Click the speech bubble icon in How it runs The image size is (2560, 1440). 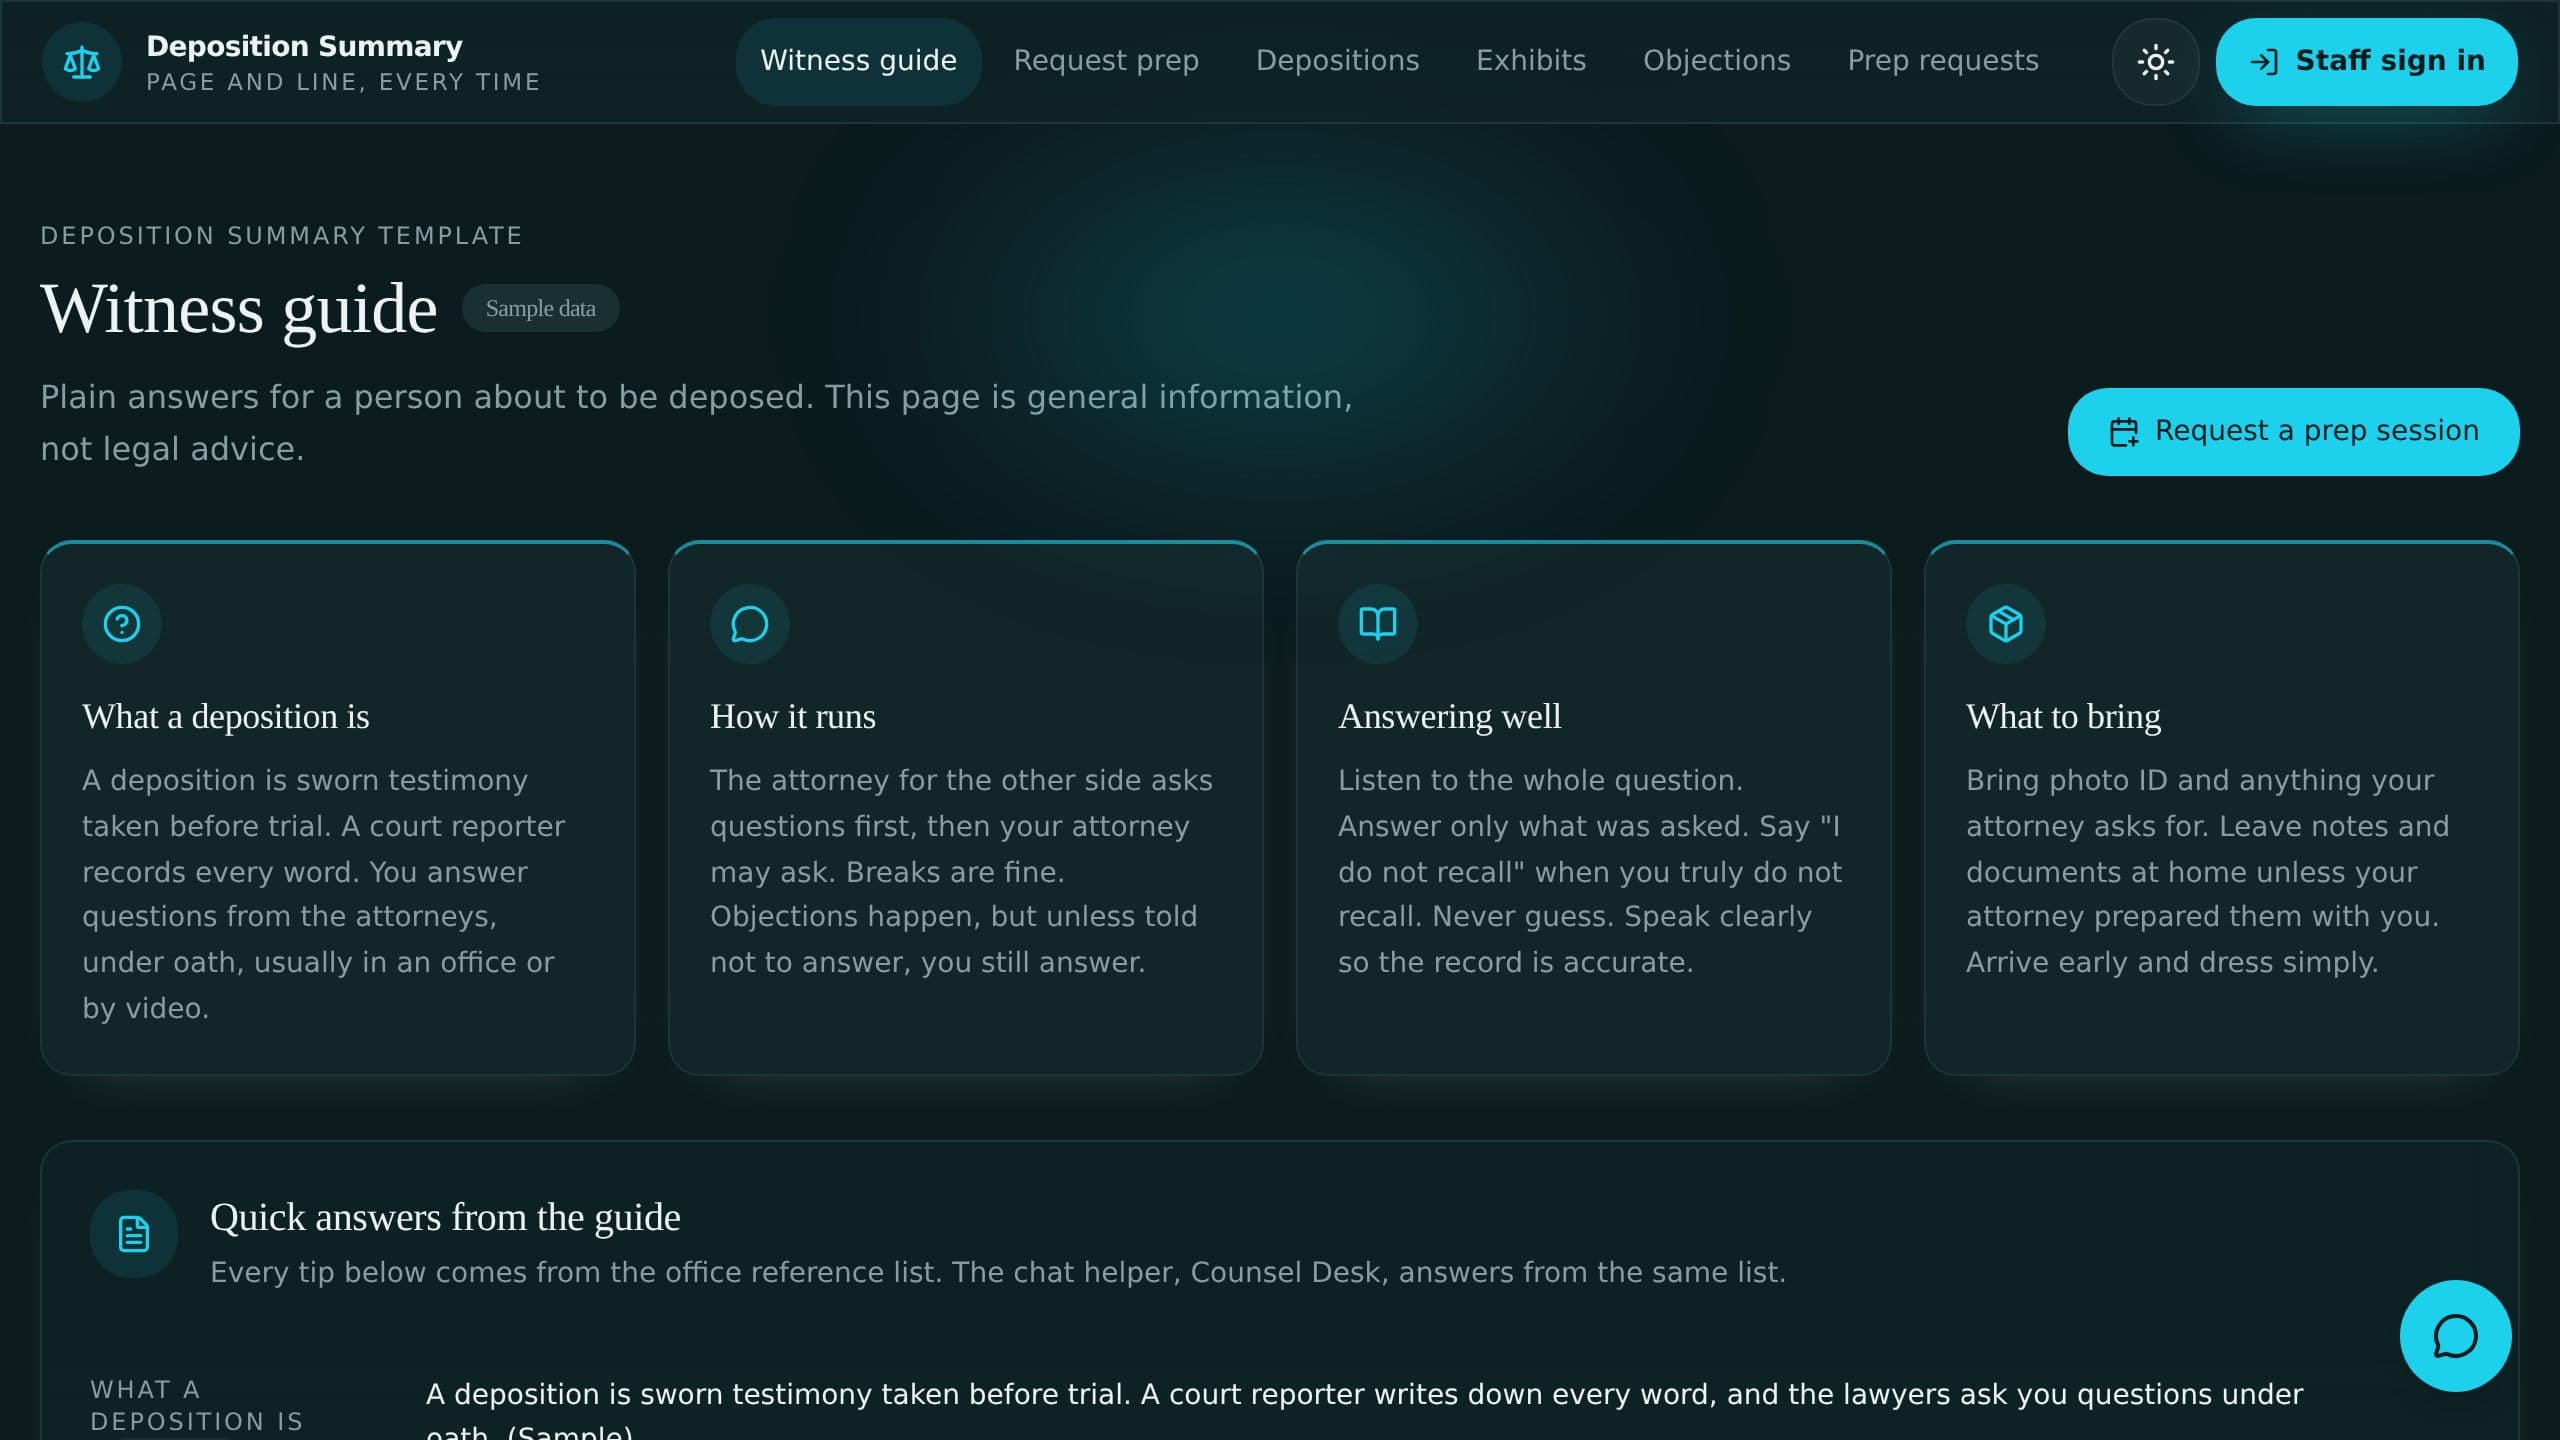[750, 624]
